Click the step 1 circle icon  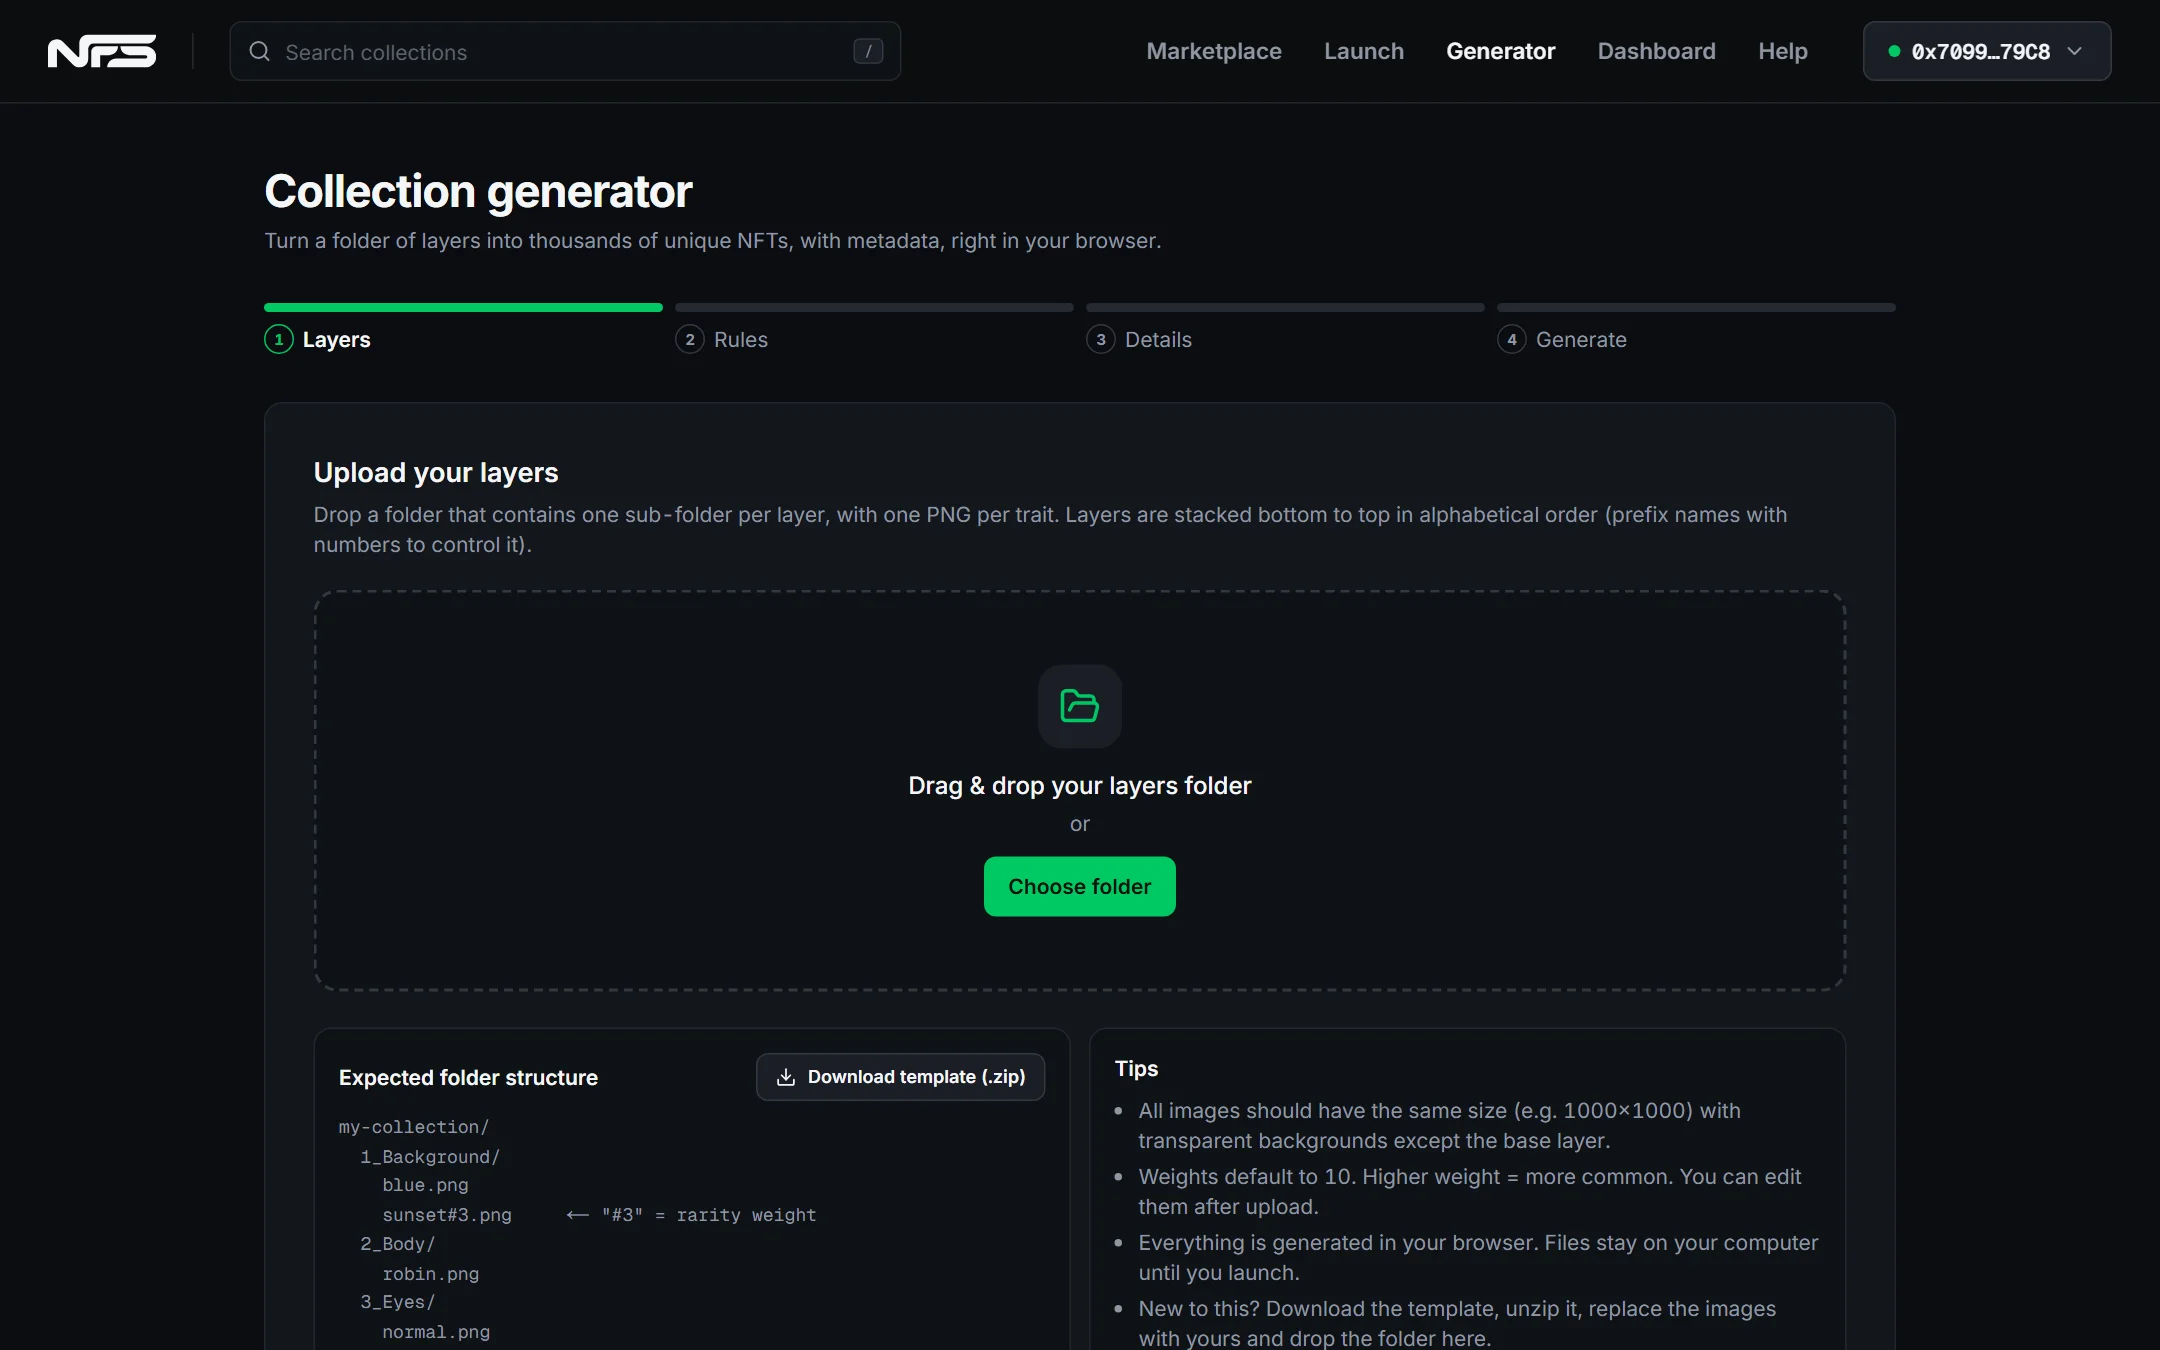(278, 339)
